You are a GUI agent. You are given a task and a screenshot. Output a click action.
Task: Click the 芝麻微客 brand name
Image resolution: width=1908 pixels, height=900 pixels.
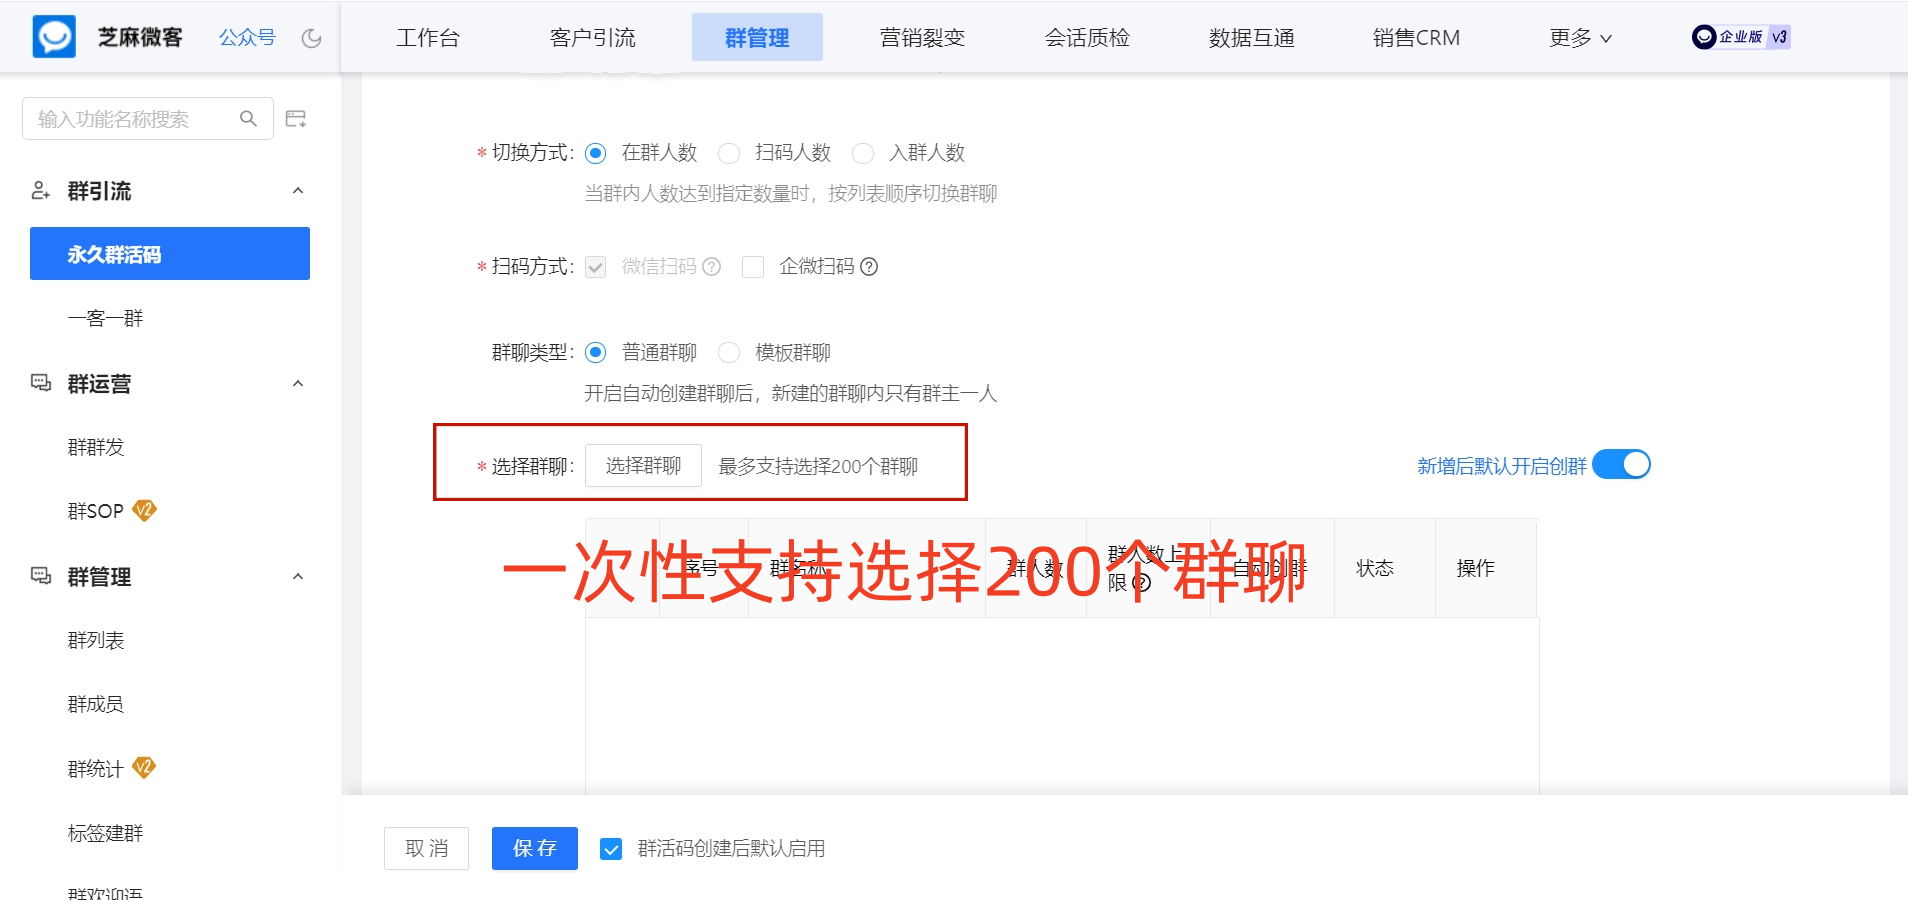point(140,37)
